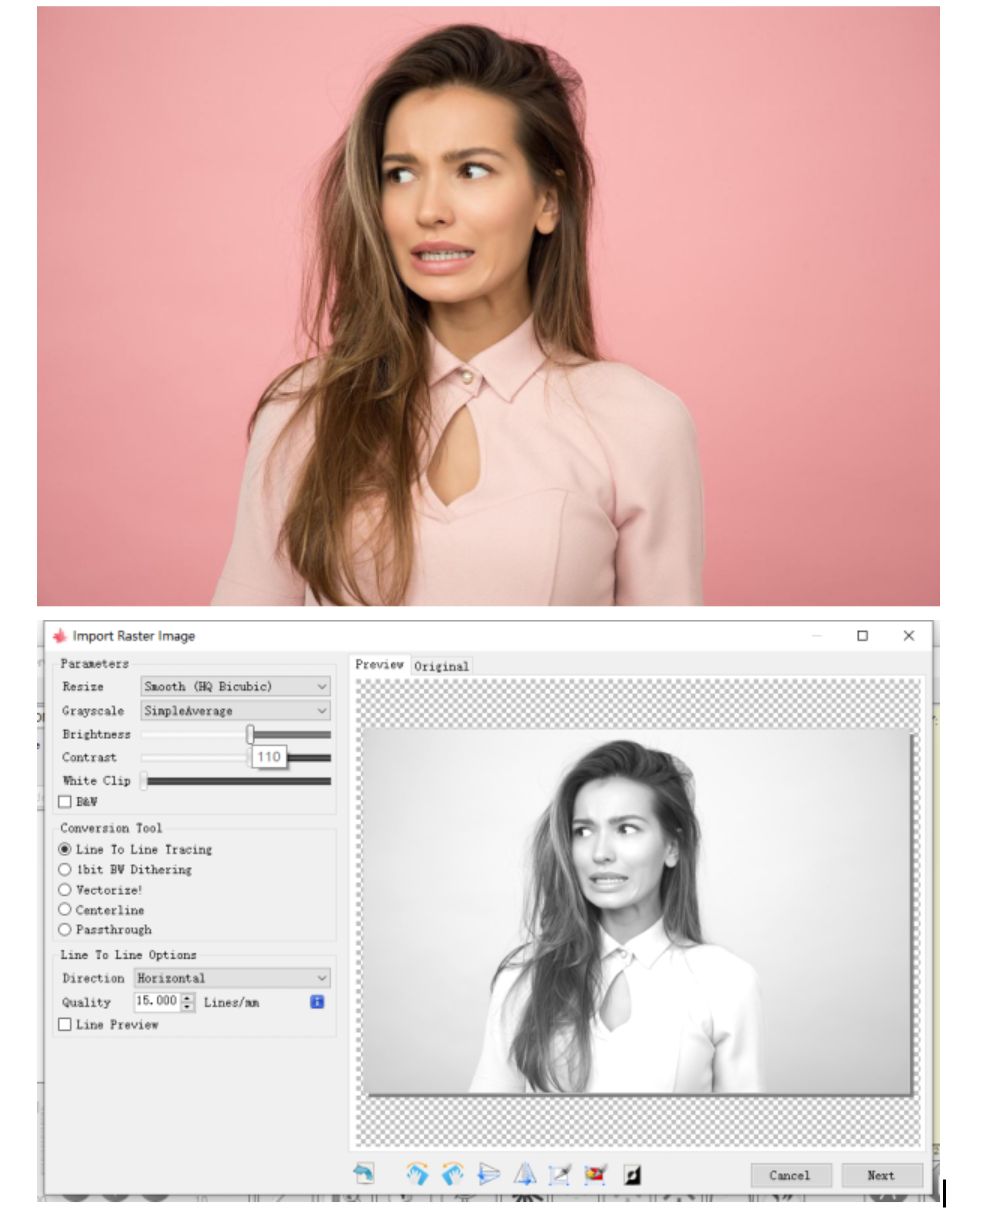Click the first rotate hand icon
This screenshot has height=1226, width=994.
[417, 1174]
